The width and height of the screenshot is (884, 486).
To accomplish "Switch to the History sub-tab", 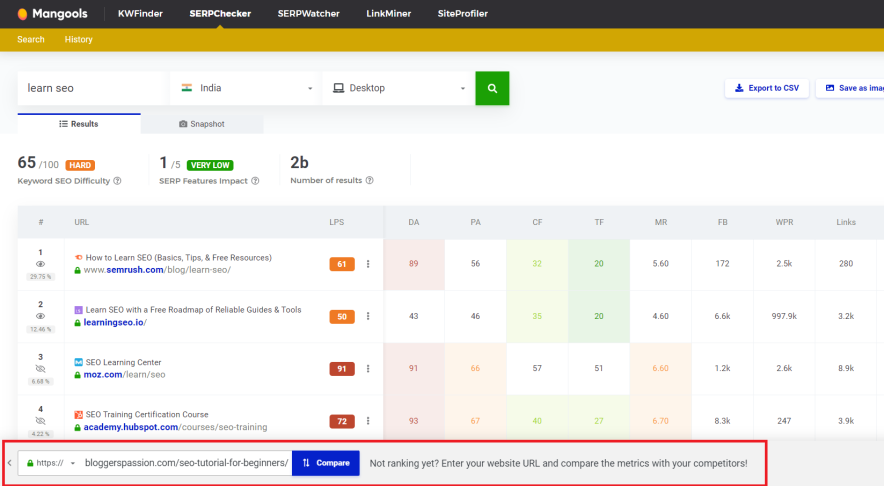I will 78,39.
